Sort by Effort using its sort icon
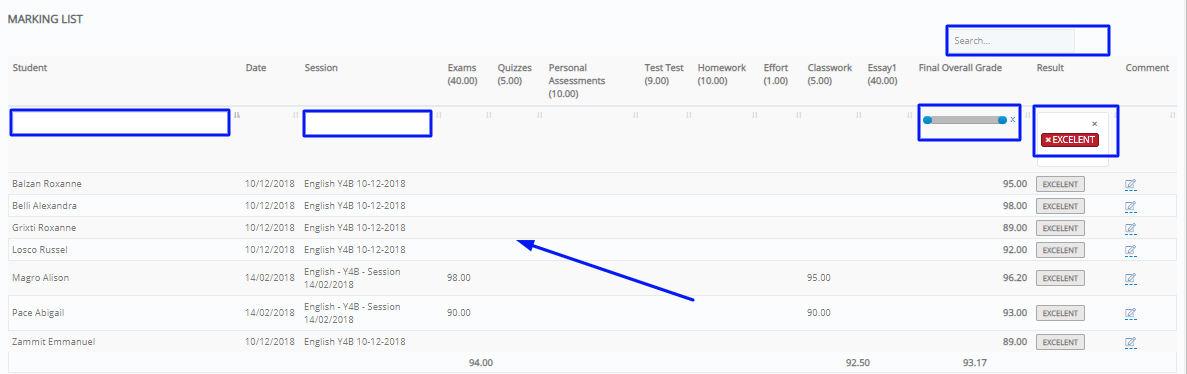This screenshot has height=374, width=1187. coord(798,115)
